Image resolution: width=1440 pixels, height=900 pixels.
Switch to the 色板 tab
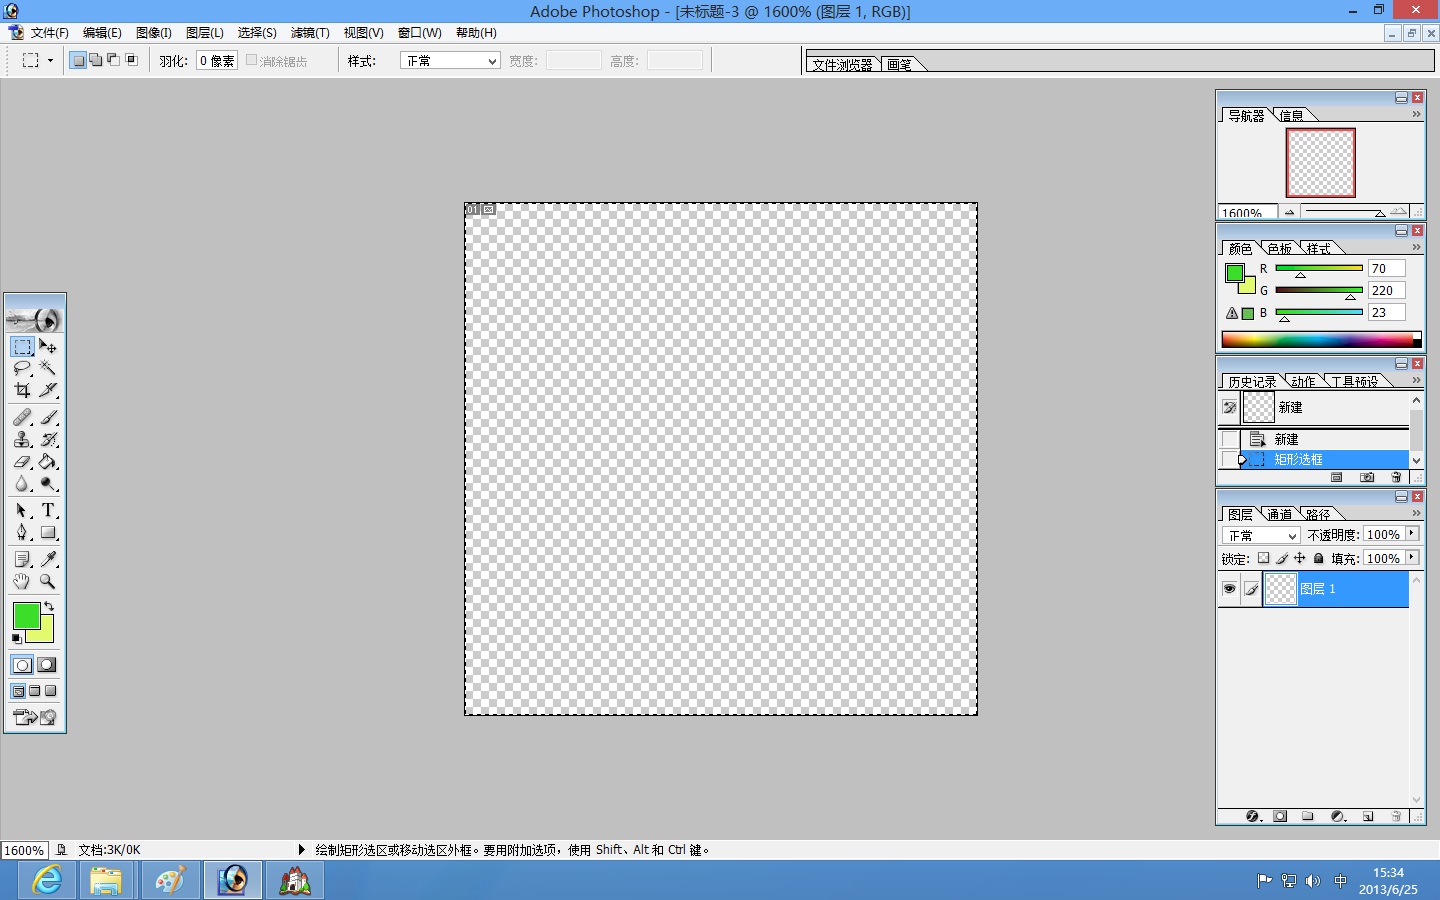(1280, 248)
